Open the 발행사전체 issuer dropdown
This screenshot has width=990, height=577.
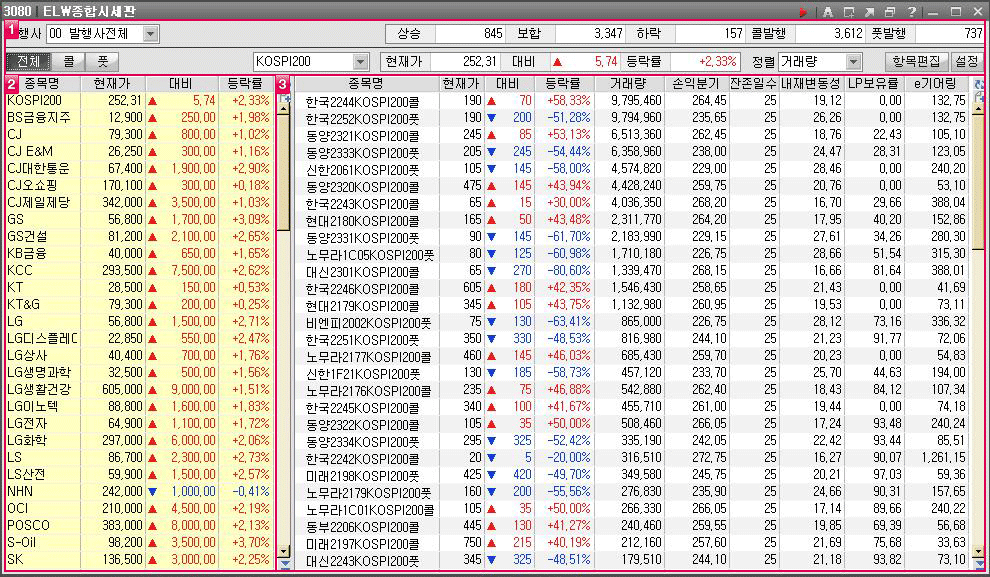150,34
